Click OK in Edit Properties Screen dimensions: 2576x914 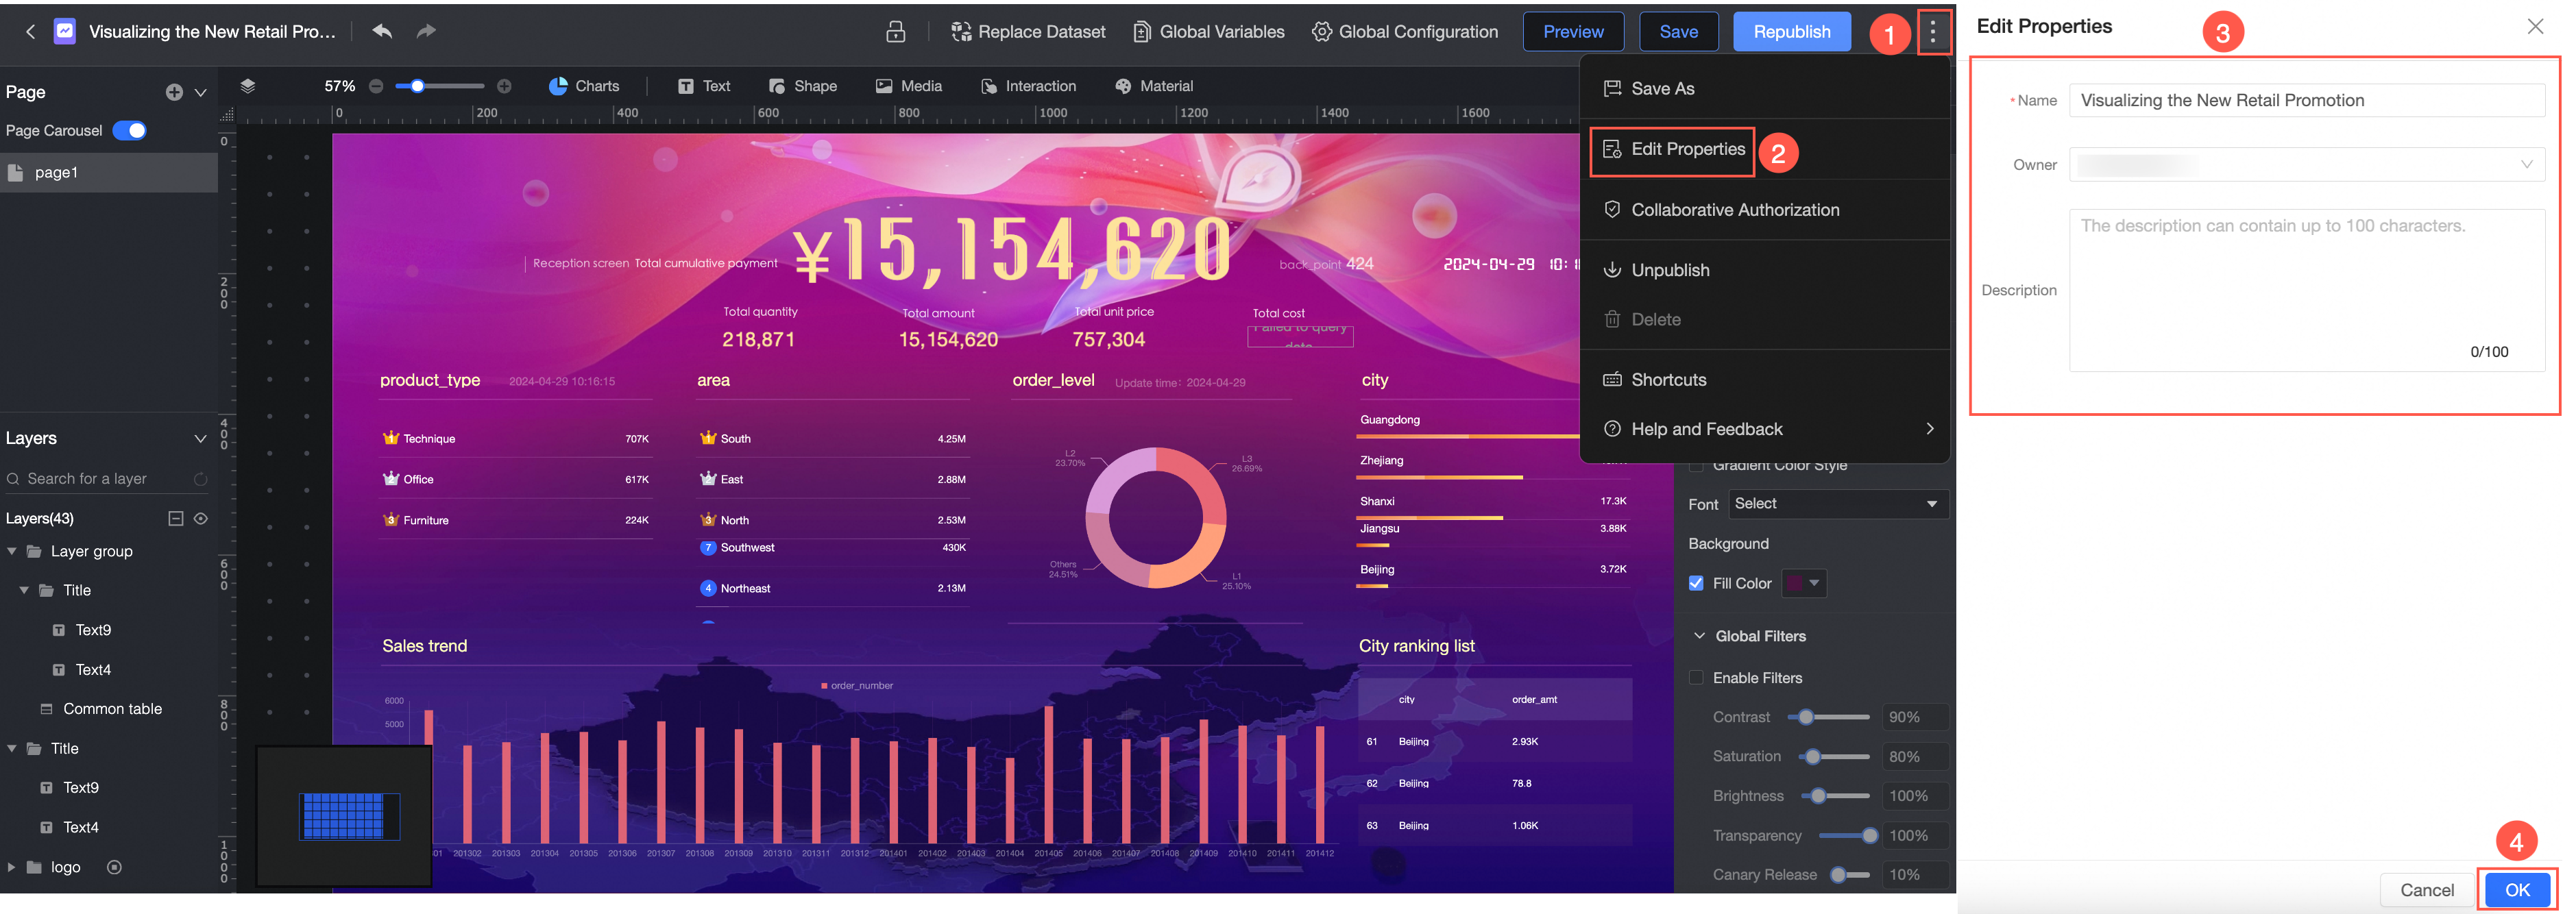(x=2516, y=889)
